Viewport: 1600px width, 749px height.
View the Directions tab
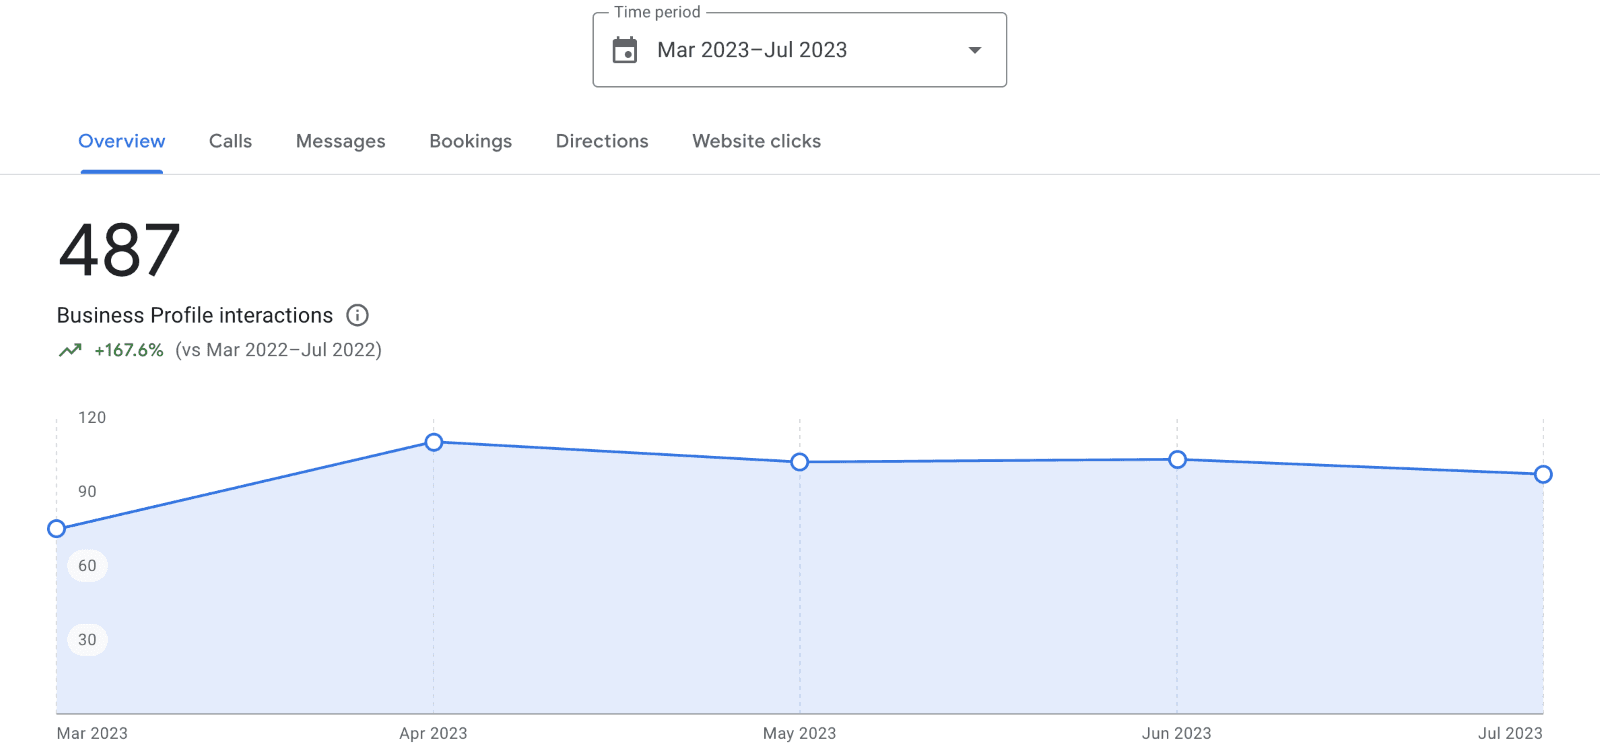coord(602,141)
